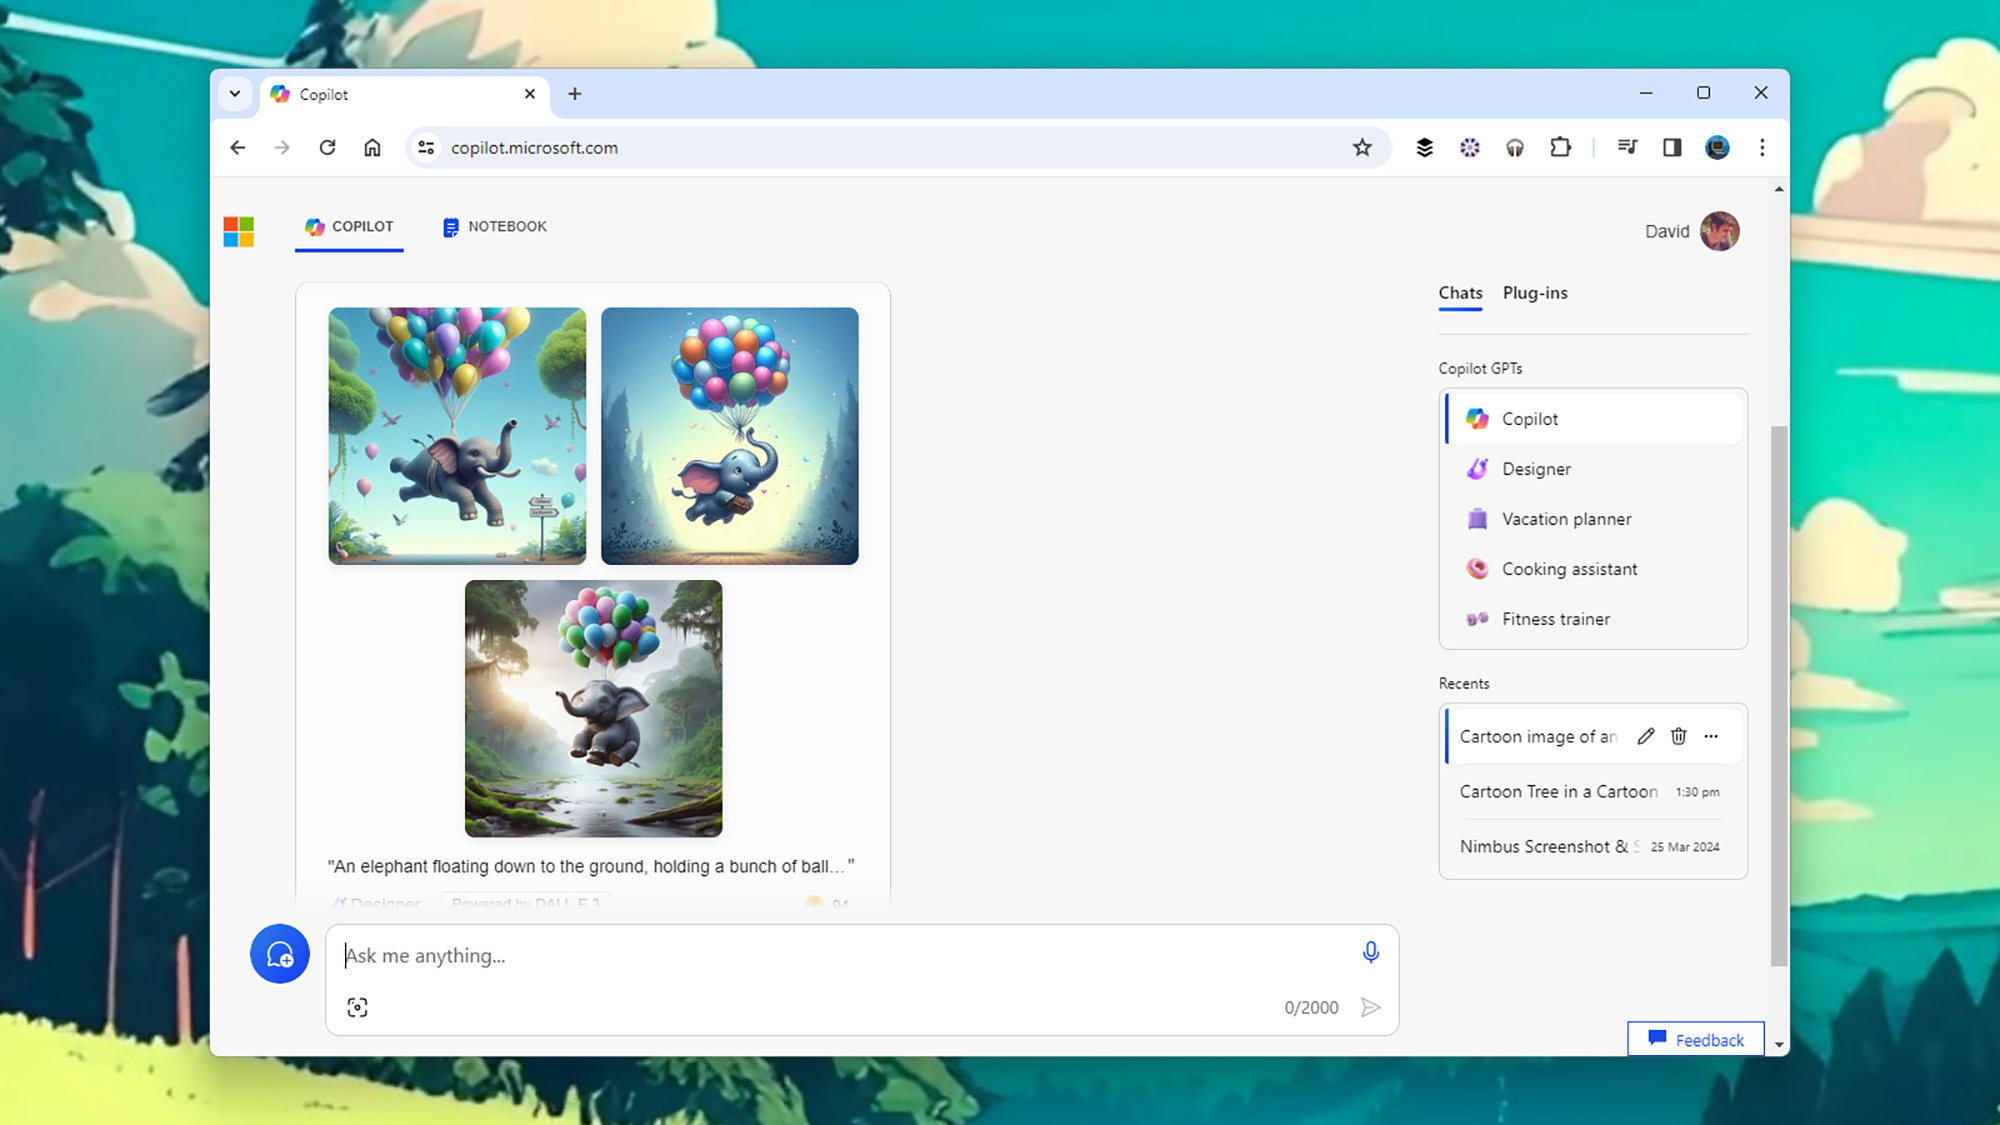The image size is (2000, 1125).
Task: Click the page vertical scrollbar
Action: coord(1778,695)
